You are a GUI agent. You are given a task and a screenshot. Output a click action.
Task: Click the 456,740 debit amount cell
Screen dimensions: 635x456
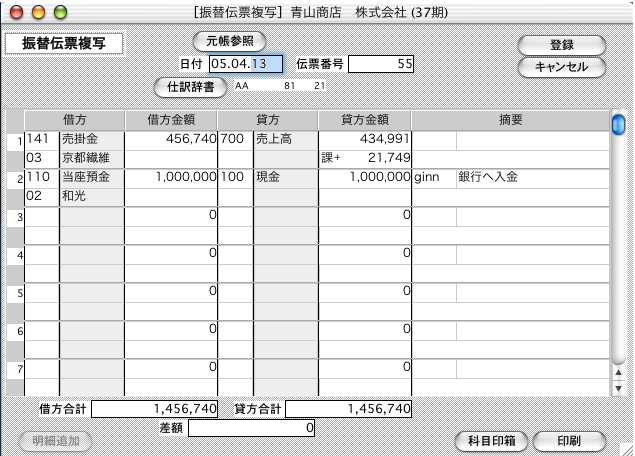pyautogui.click(x=171, y=139)
